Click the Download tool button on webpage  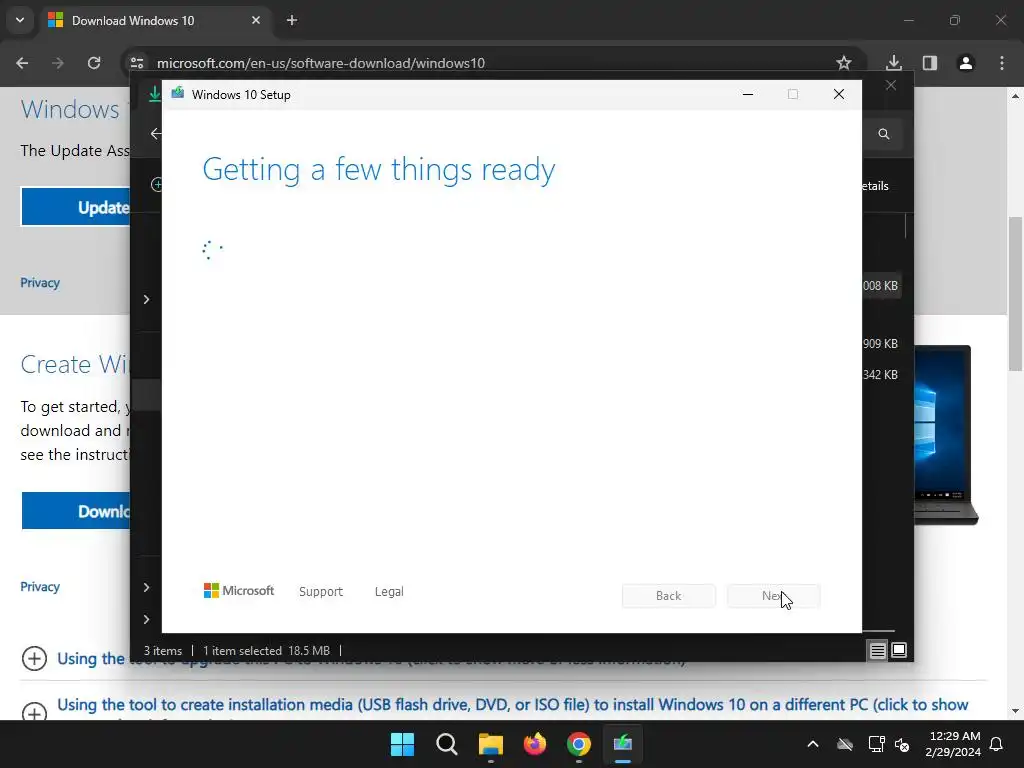(x=76, y=511)
